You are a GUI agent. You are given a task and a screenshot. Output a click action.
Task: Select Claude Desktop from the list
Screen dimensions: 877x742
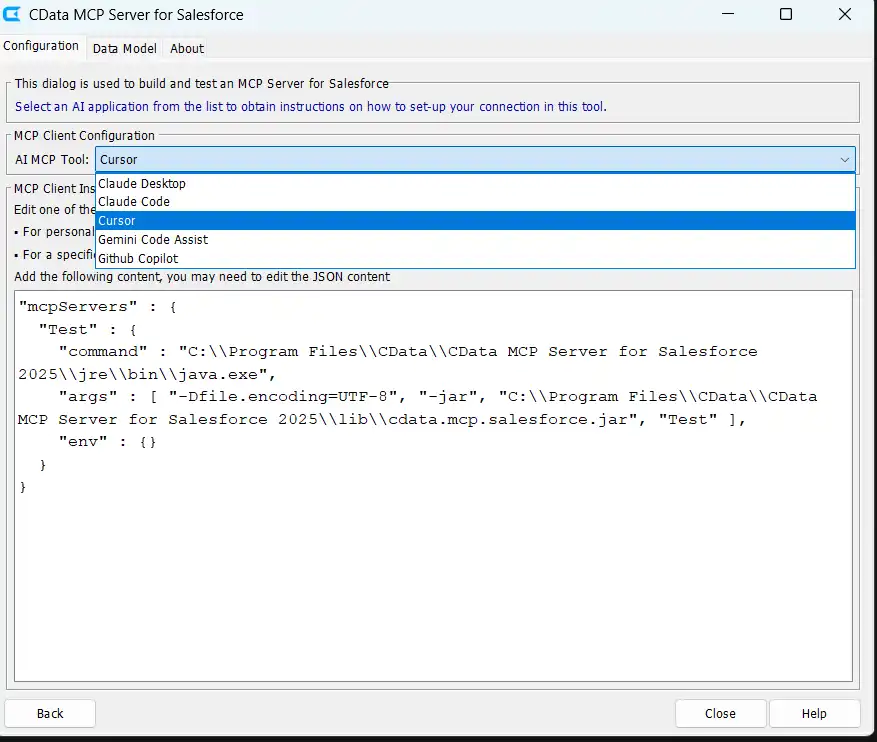click(x=142, y=184)
